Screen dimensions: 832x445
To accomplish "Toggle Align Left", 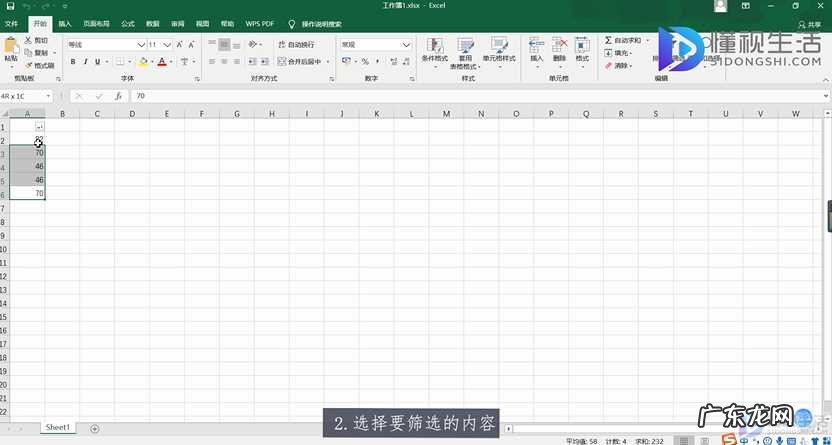I will click(212, 62).
